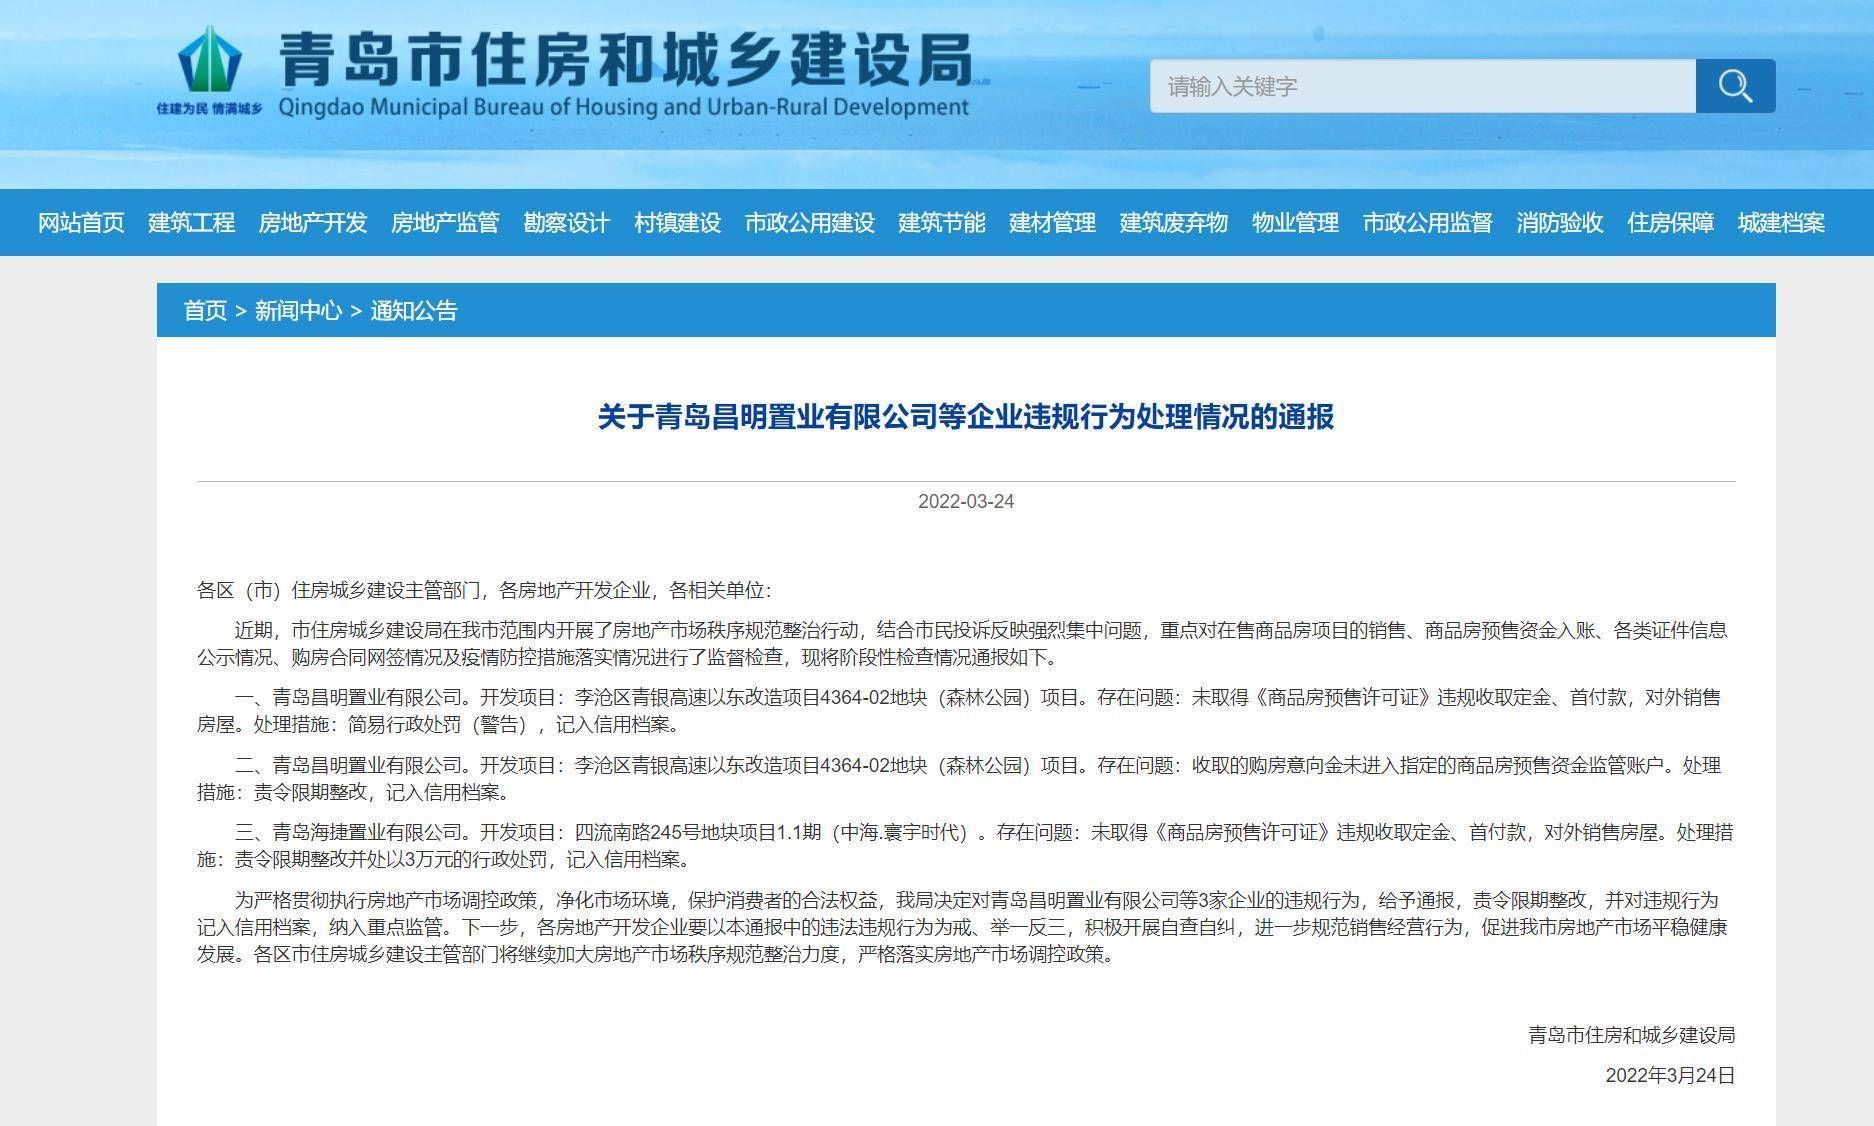Open the 建筑废弃物 menu item
1874x1126 pixels.
pyautogui.click(x=1173, y=223)
